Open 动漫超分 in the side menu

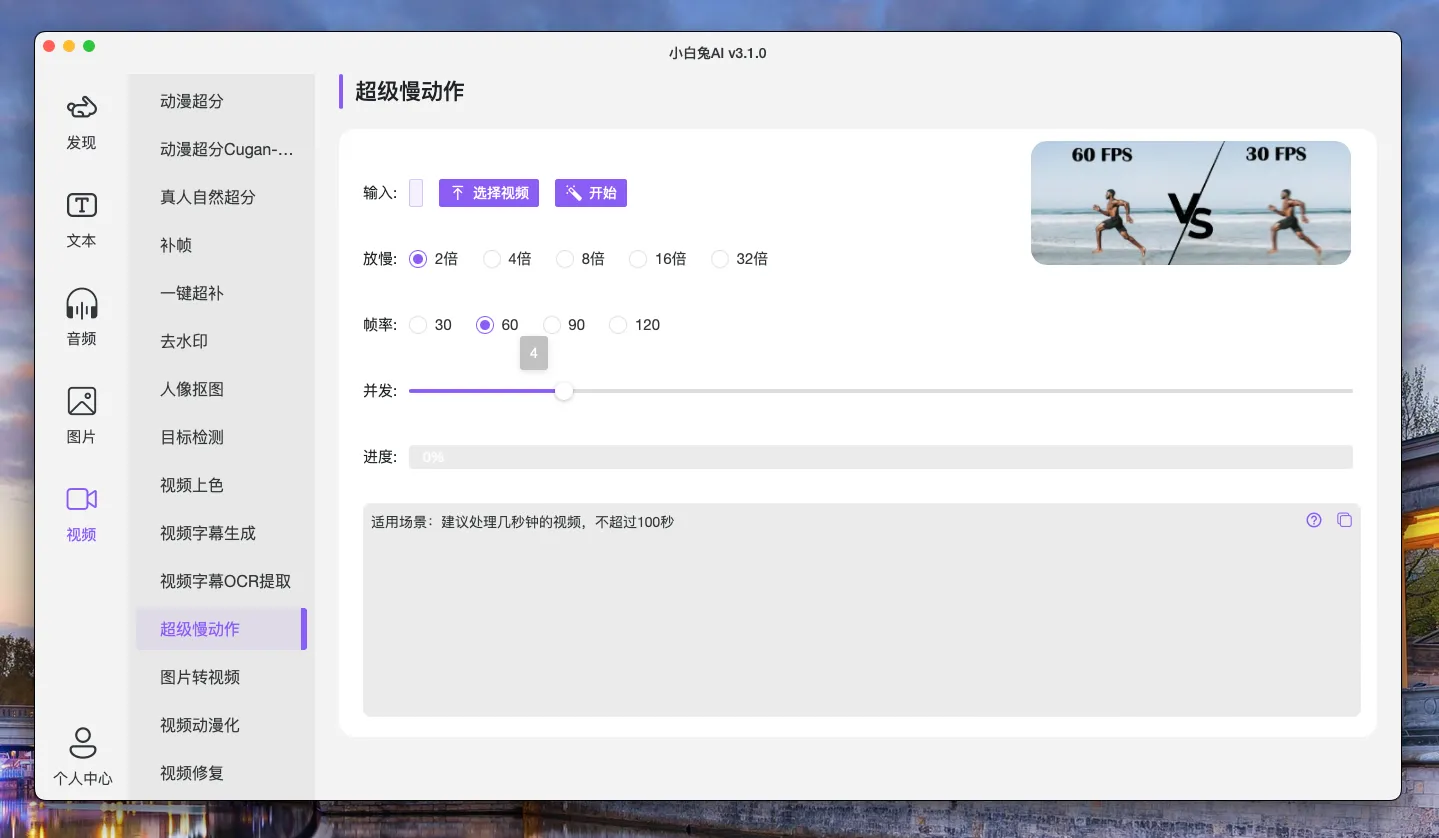pos(221,101)
